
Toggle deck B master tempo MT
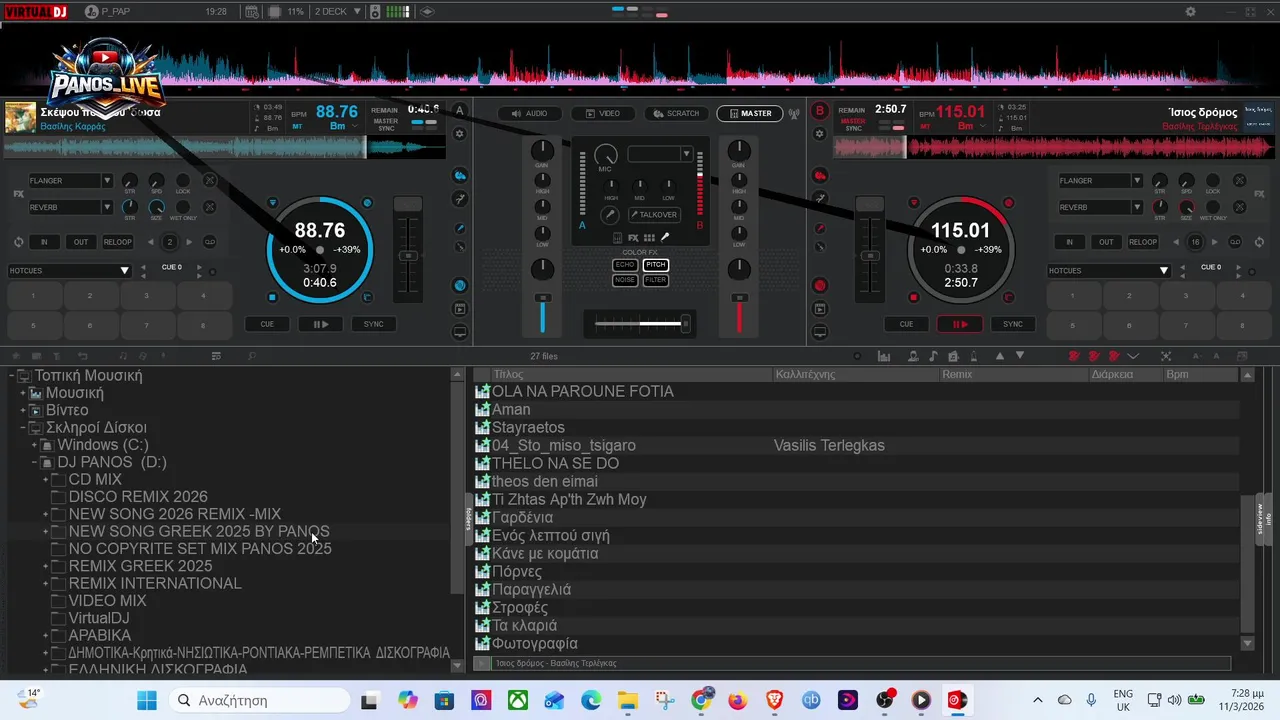click(x=925, y=127)
